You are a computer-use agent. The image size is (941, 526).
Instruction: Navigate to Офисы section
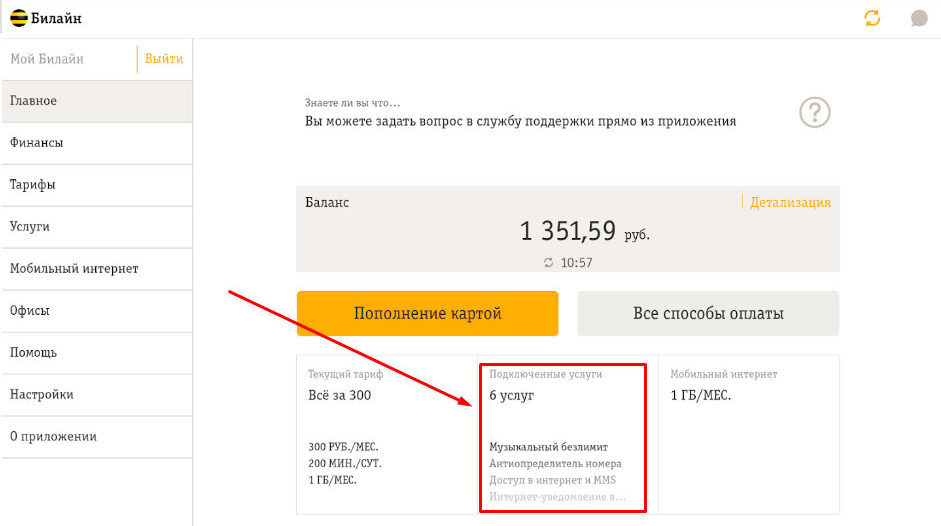pyautogui.click(x=96, y=311)
